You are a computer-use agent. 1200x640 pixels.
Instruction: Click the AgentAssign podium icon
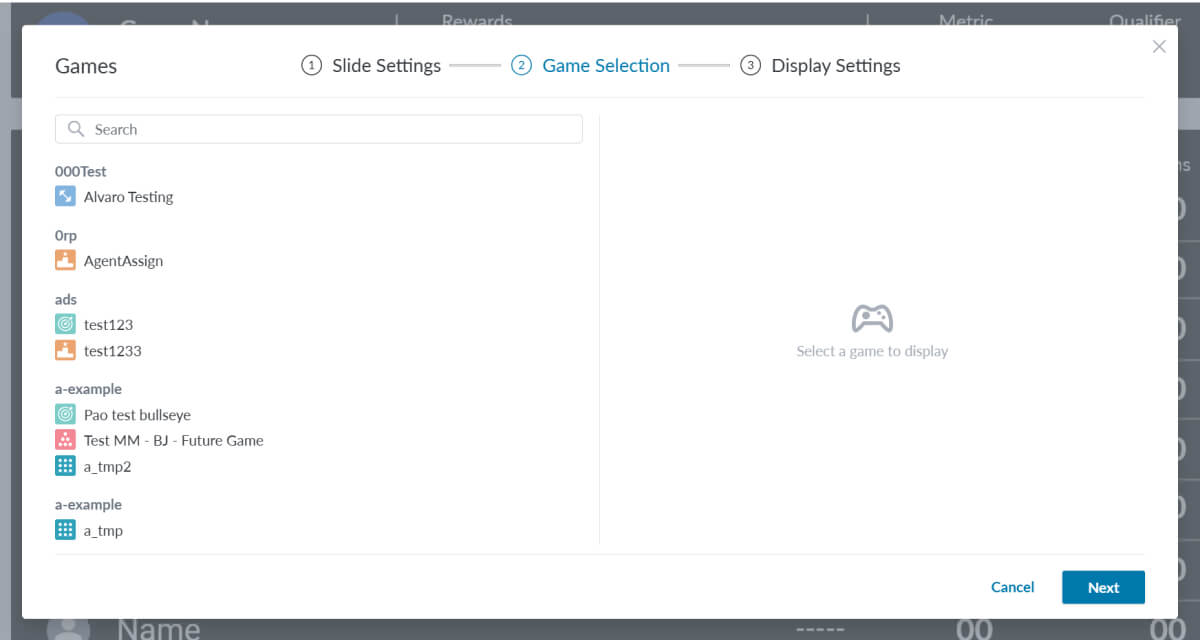point(65,261)
